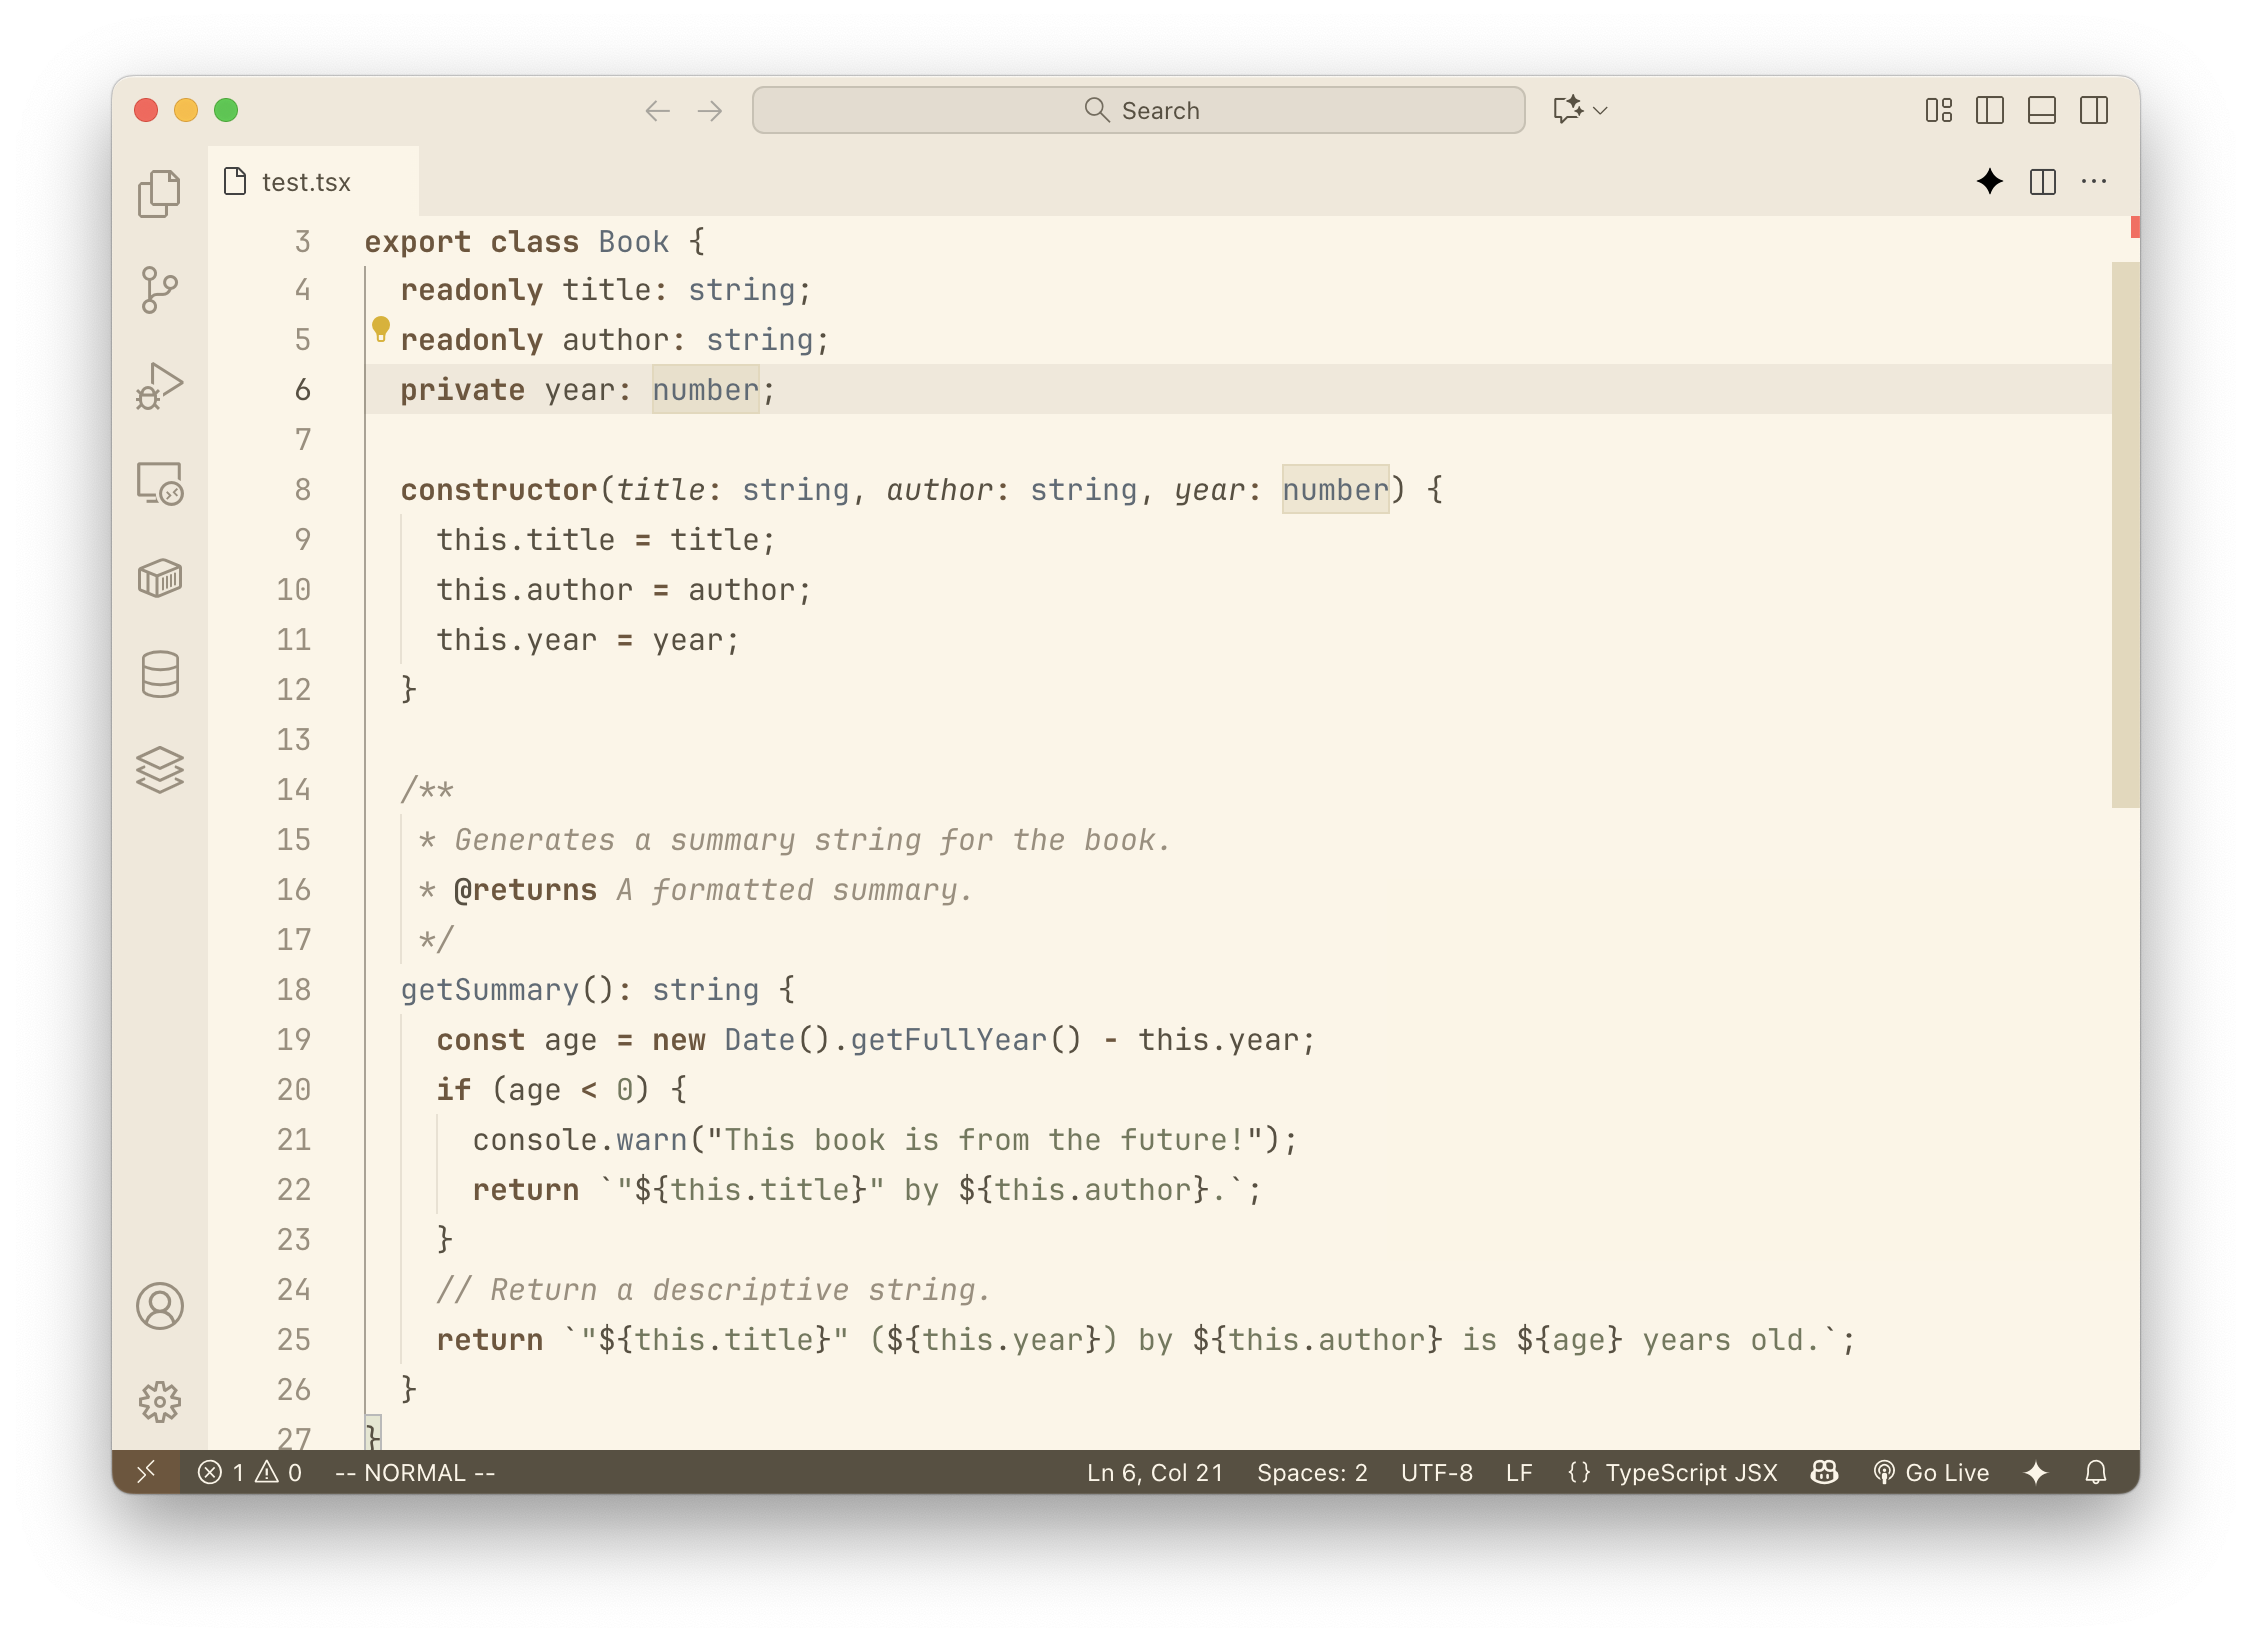
Task: Click the -- NORMAL -- mode indicator
Action: (x=415, y=1472)
